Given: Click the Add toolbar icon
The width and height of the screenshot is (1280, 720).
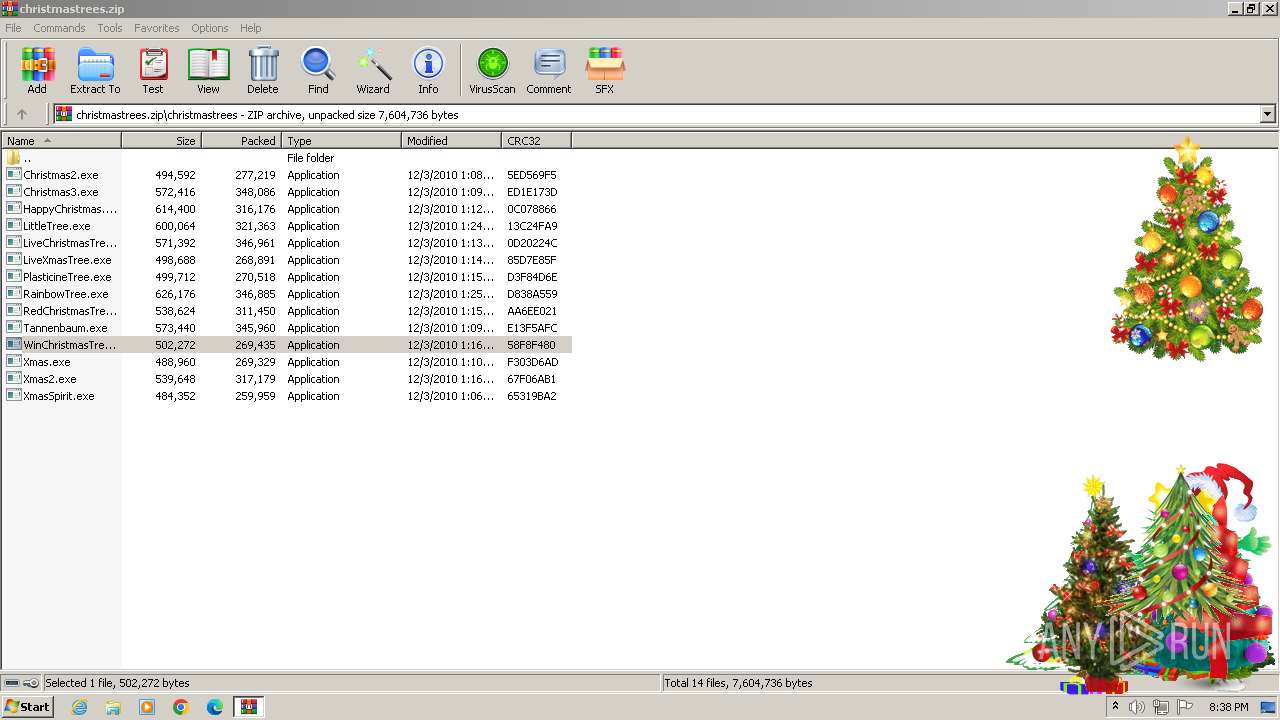Looking at the screenshot, I should click(37, 70).
